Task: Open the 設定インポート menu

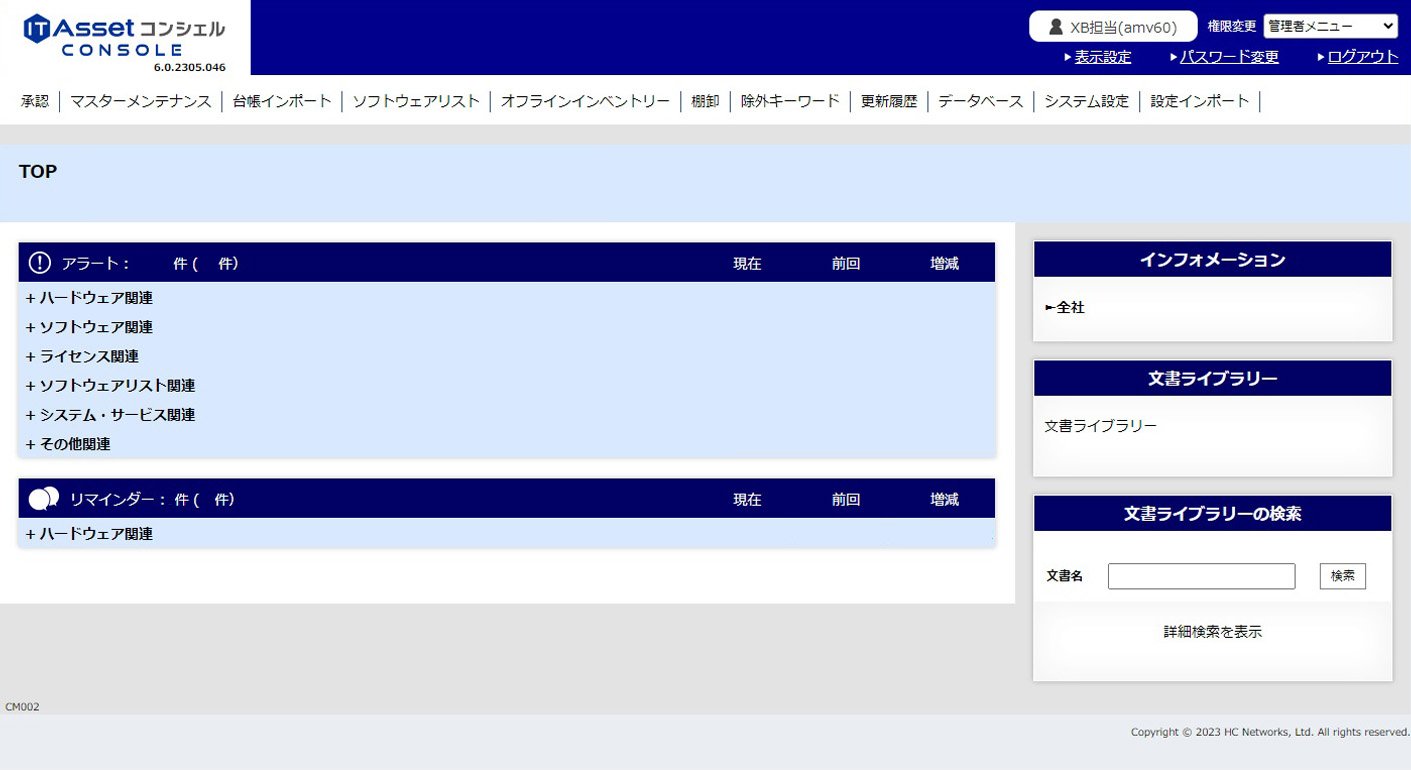Action: 1200,101
